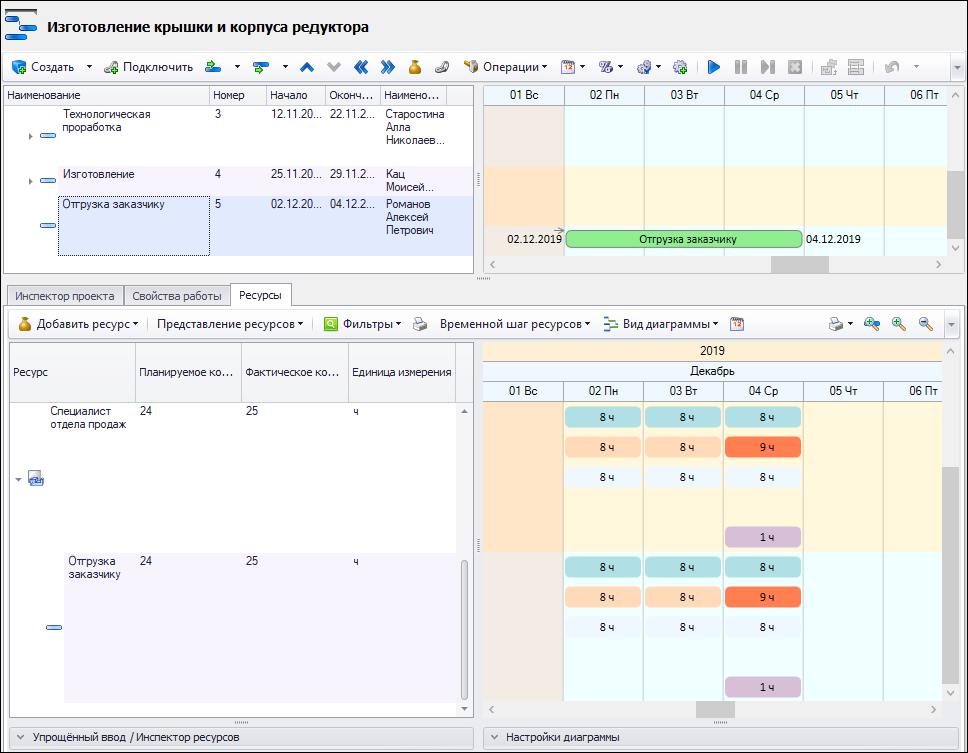
Task: Click the resource diagram vertical scrollbar thumb
Action: [x=950, y=575]
